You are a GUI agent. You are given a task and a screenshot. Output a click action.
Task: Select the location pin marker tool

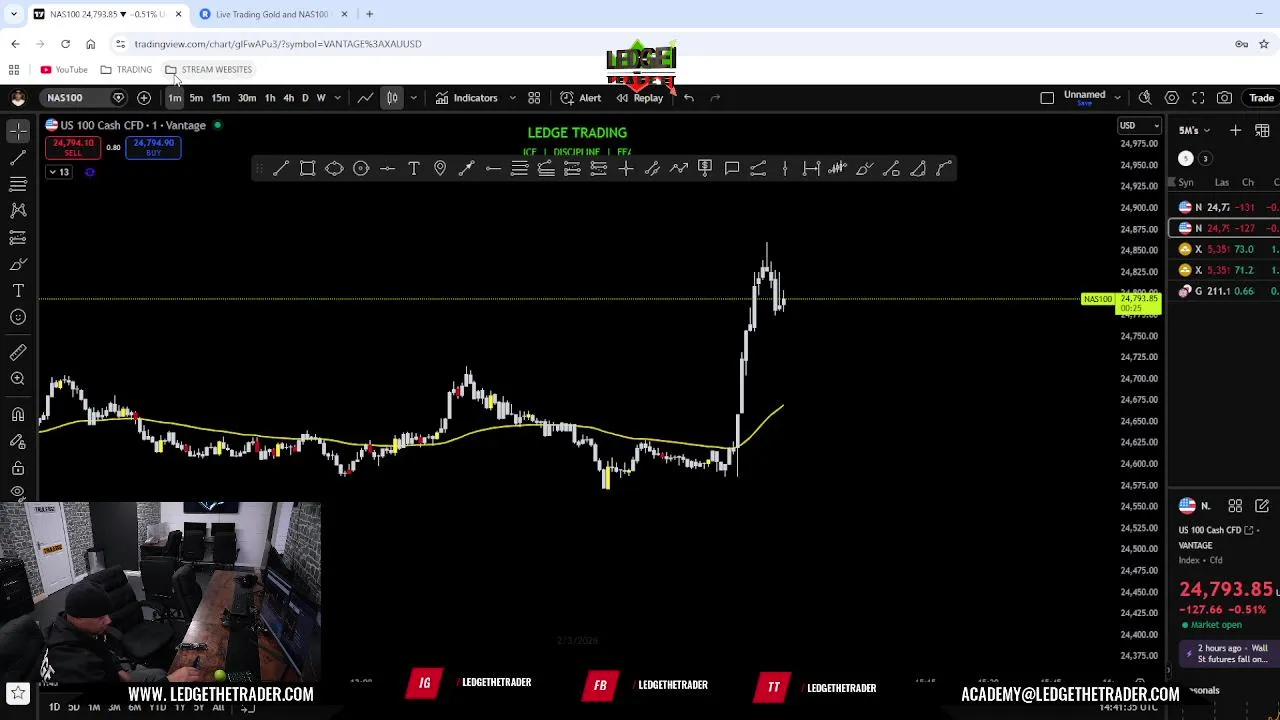coord(440,169)
